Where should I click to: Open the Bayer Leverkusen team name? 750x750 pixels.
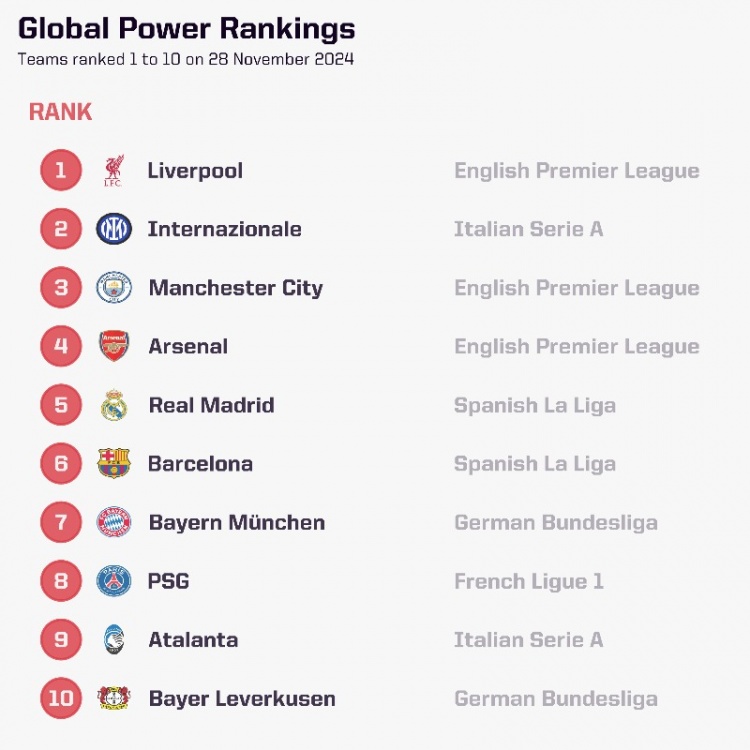[242, 698]
